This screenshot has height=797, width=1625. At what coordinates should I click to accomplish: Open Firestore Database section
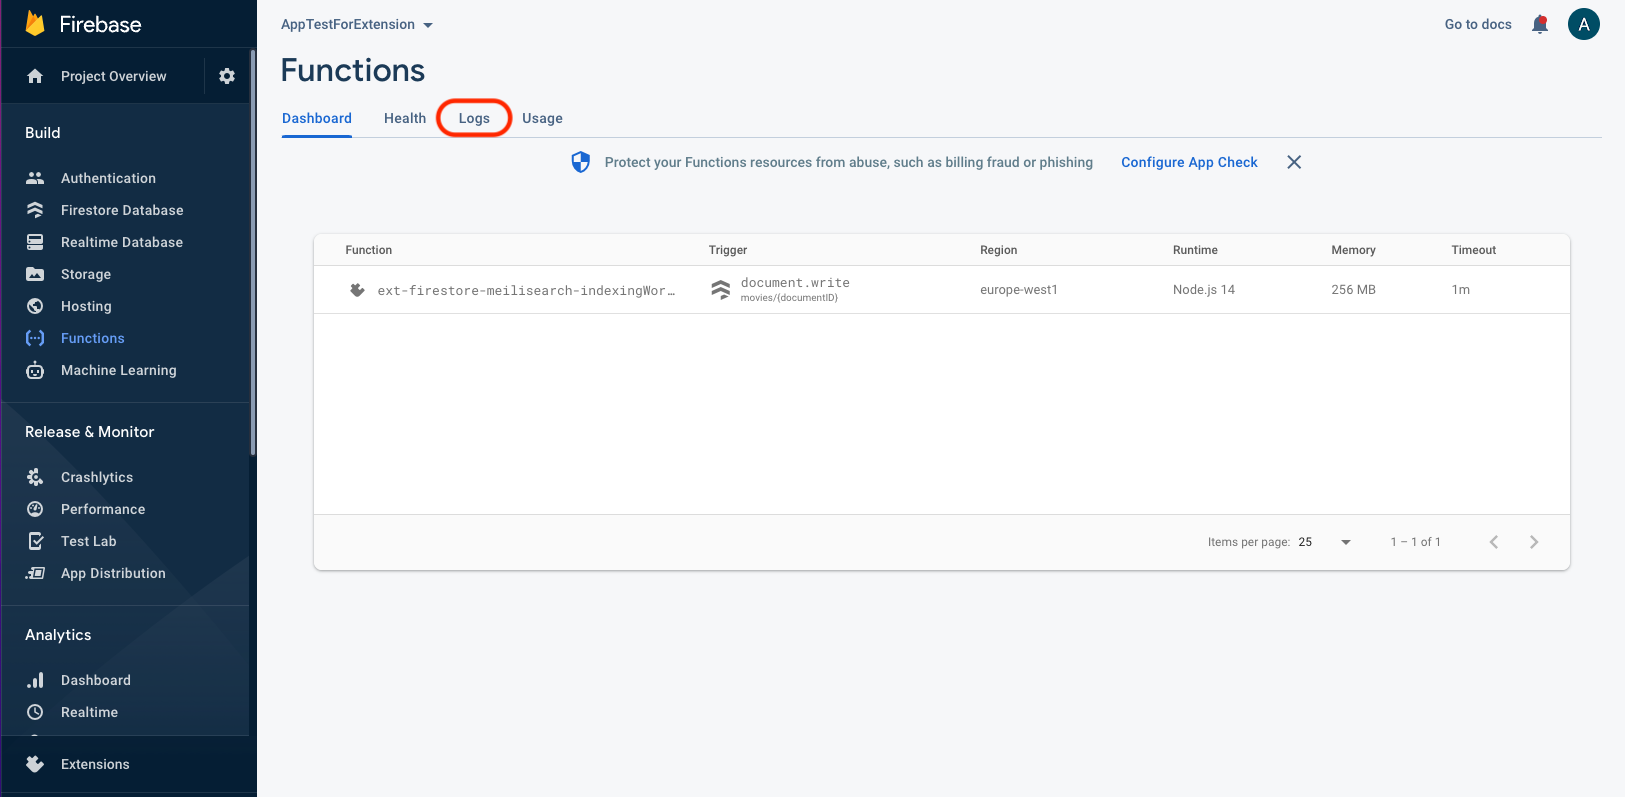[122, 210]
